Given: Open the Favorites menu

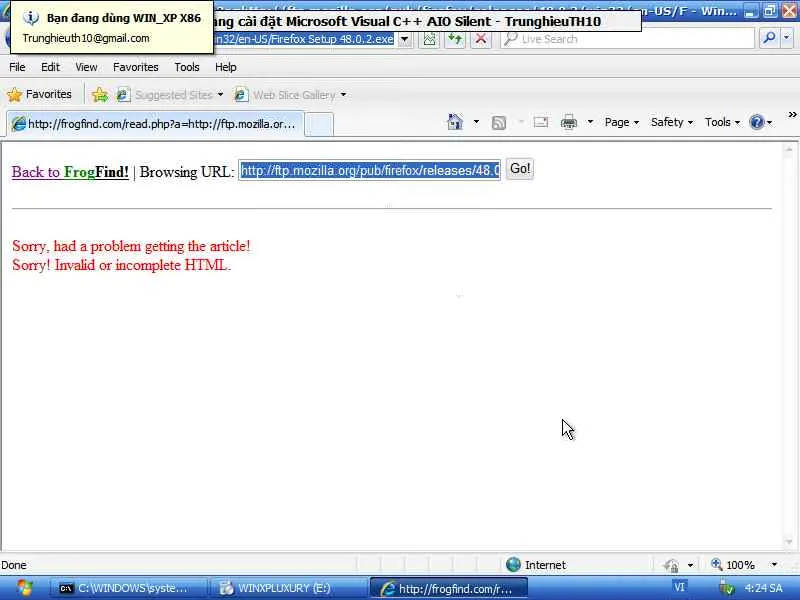Looking at the screenshot, I should click(x=136, y=67).
